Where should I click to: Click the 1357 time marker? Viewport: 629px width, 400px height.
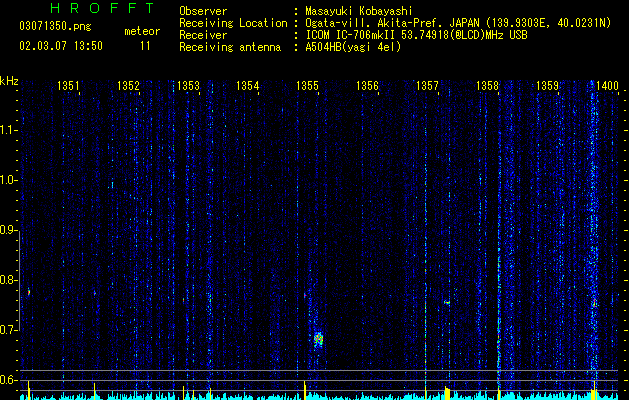[427, 85]
